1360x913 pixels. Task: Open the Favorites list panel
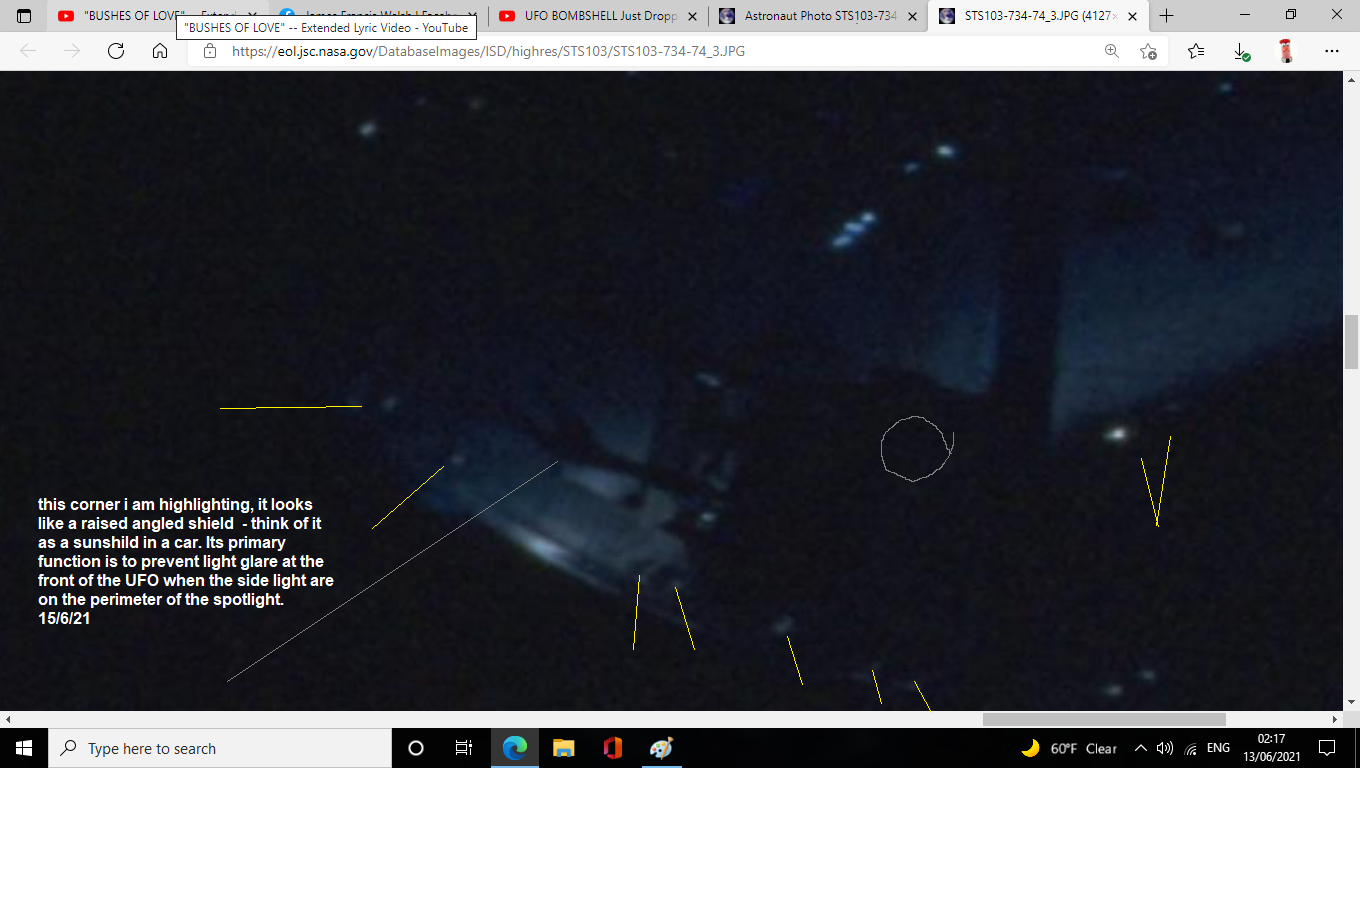[1196, 51]
